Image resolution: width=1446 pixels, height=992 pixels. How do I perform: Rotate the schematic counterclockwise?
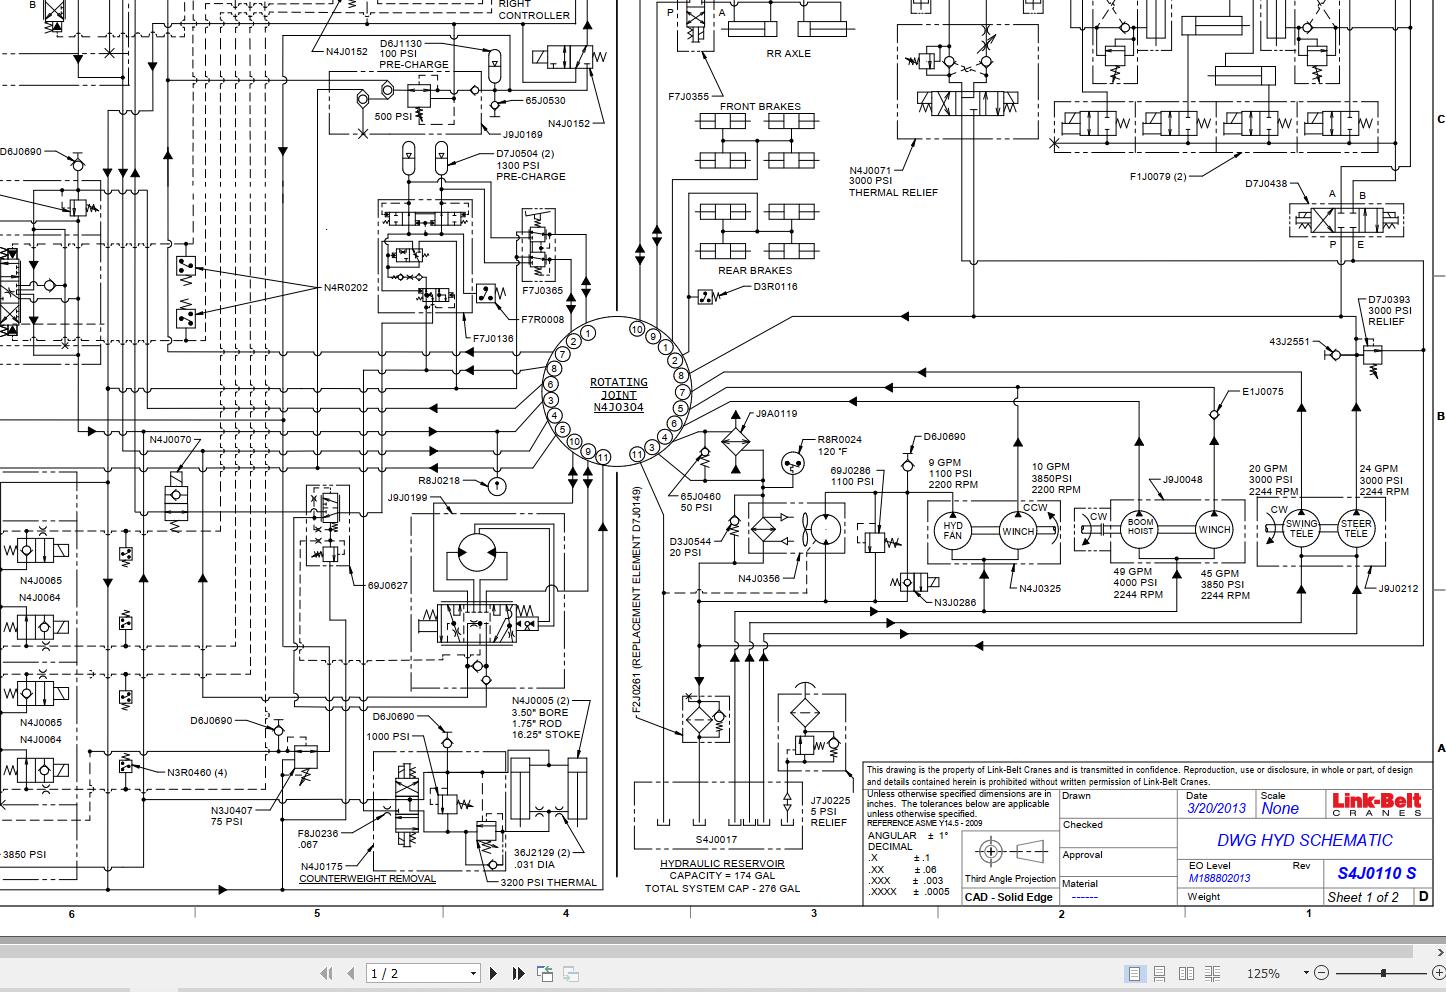coord(547,972)
